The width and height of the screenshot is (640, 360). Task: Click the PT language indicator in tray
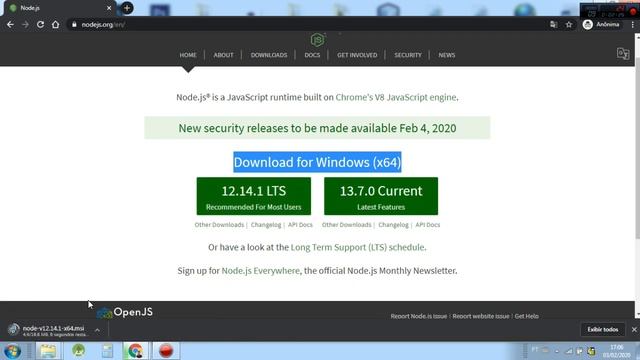coord(535,350)
